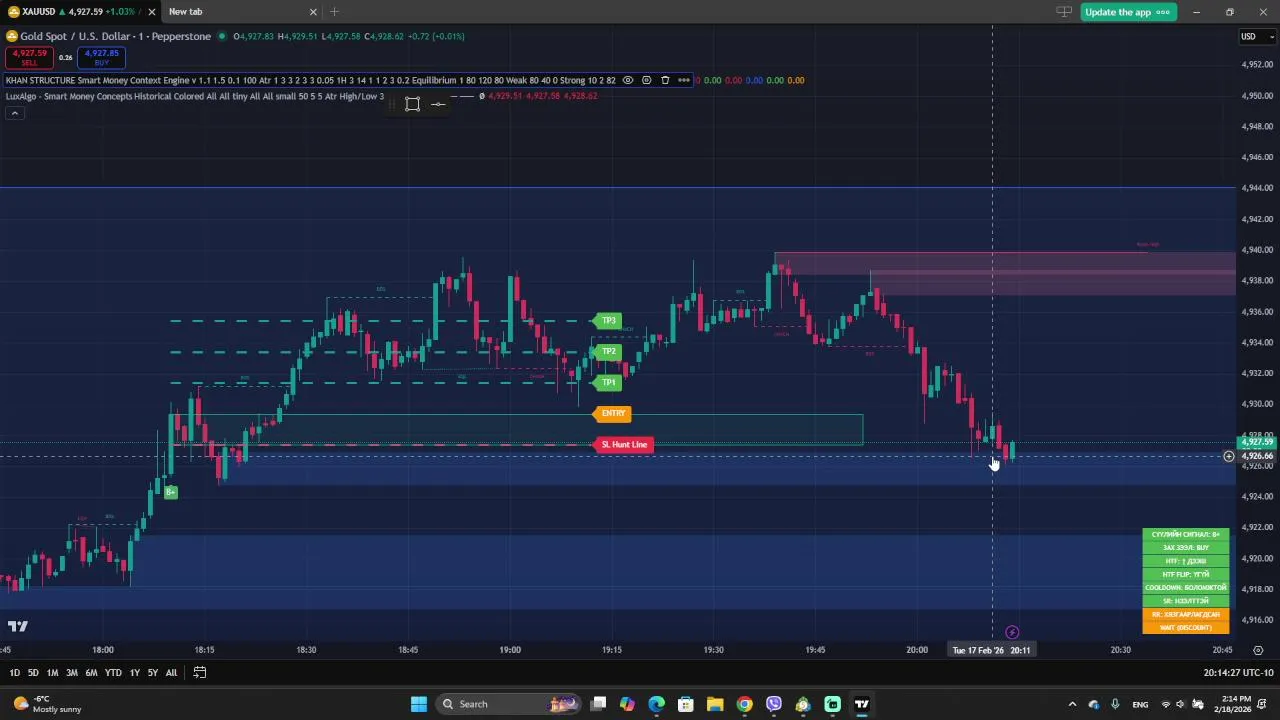Switch to the New tab
1280x720 pixels.
[x=185, y=12]
